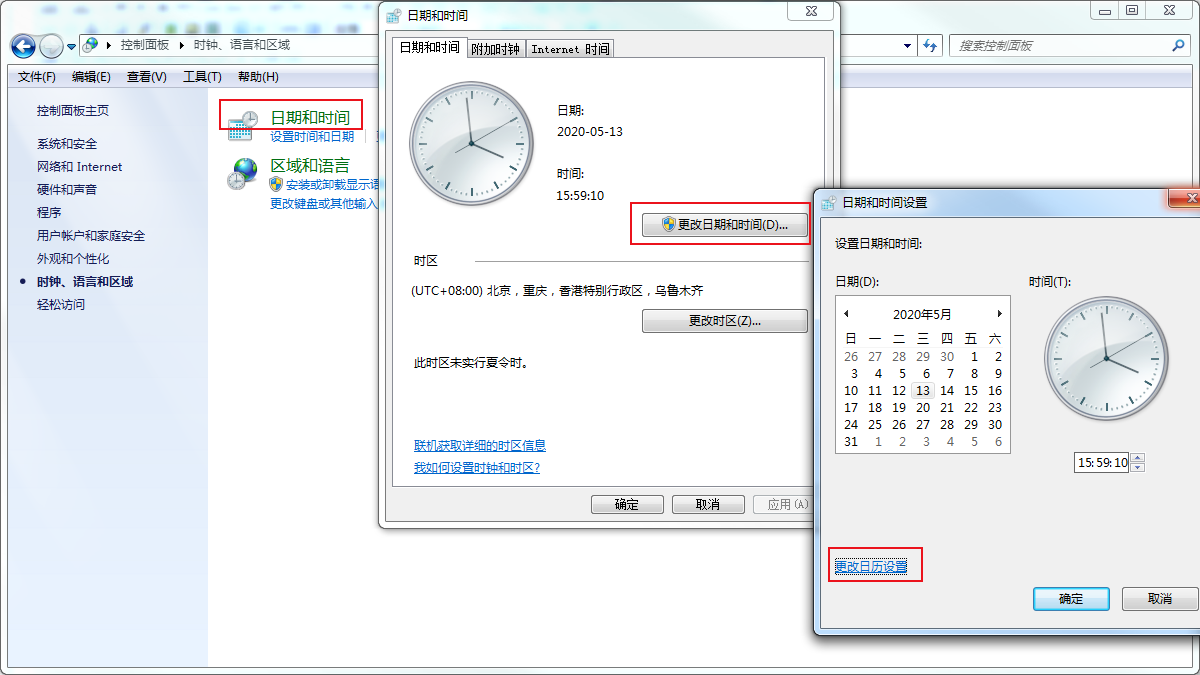The width and height of the screenshot is (1200, 675).
Task: Open the address bar history dropdown arrow
Action: click(x=908, y=46)
